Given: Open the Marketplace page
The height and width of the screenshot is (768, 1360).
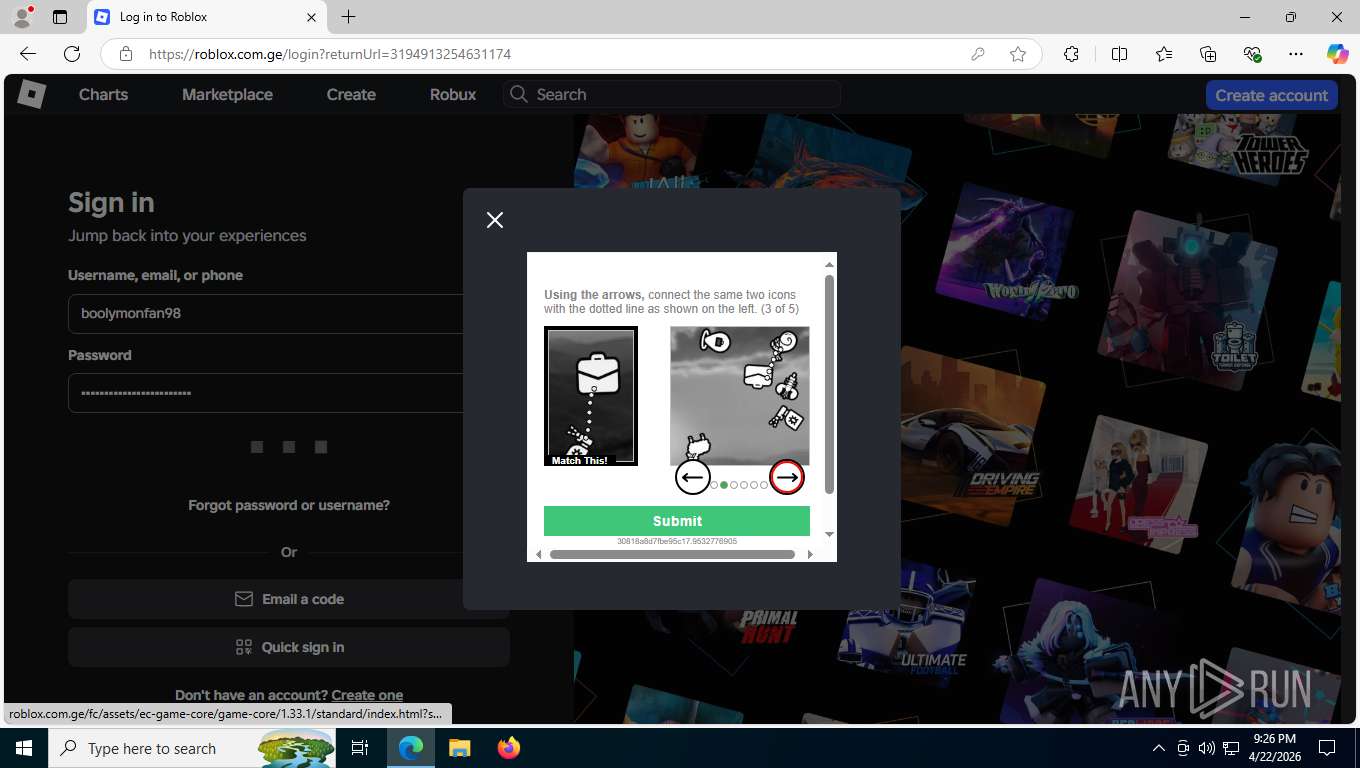Looking at the screenshot, I should tap(227, 94).
